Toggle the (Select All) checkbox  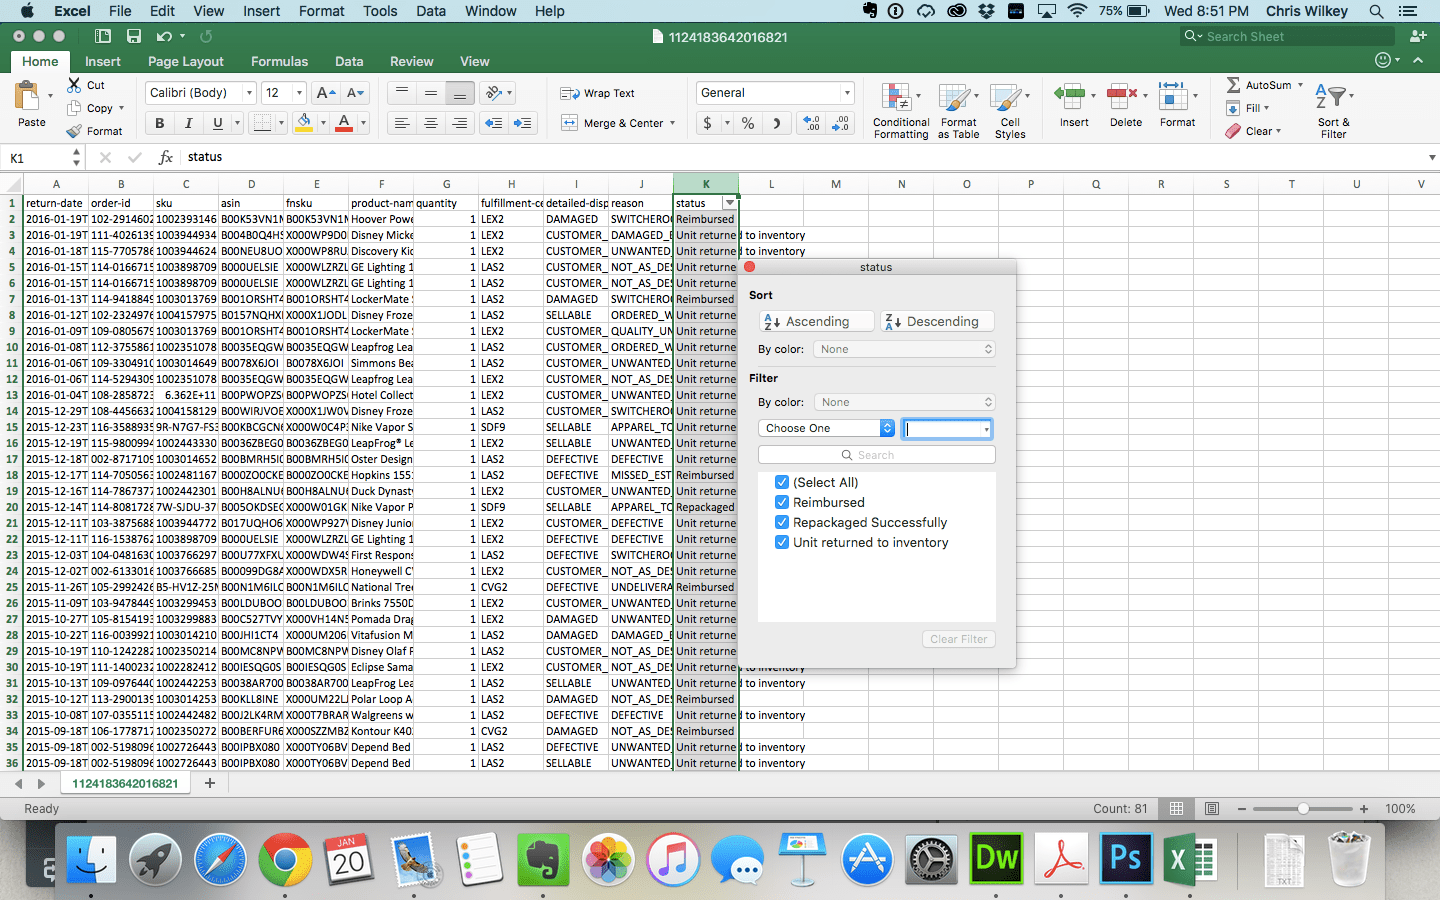(x=782, y=482)
